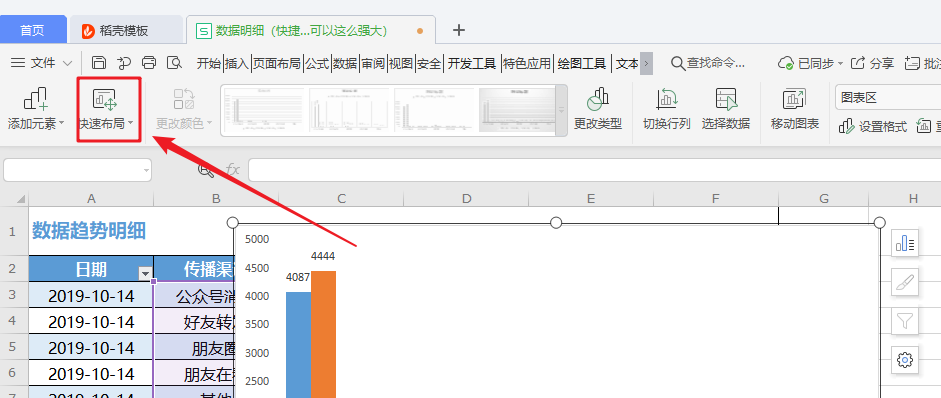Expand the 图表区 chart element selector
The image size is (941, 398).
(x=888, y=97)
